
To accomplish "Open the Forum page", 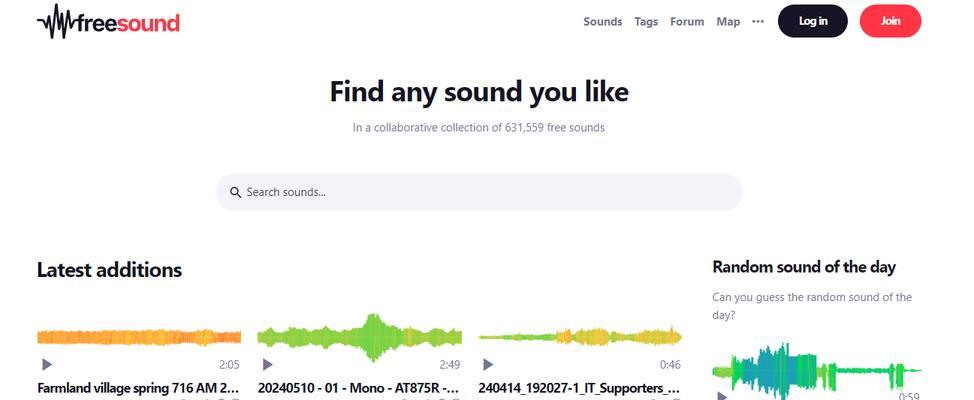I will pos(687,21).
